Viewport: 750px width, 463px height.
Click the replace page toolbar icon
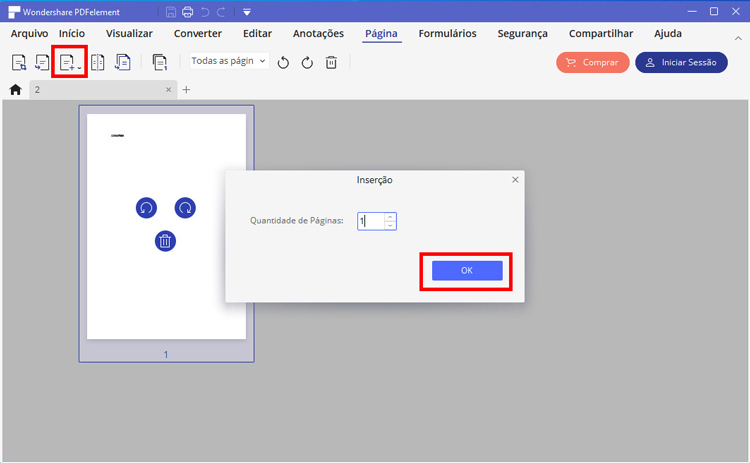[x=42, y=62]
